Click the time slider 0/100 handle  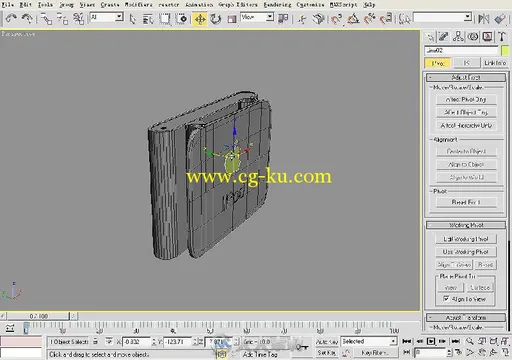tap(38, 316)
